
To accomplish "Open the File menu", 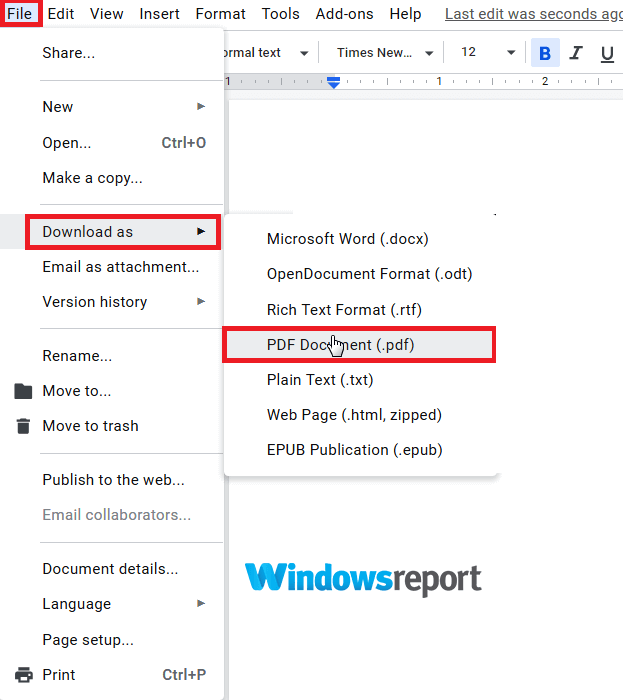I will 20,13.
